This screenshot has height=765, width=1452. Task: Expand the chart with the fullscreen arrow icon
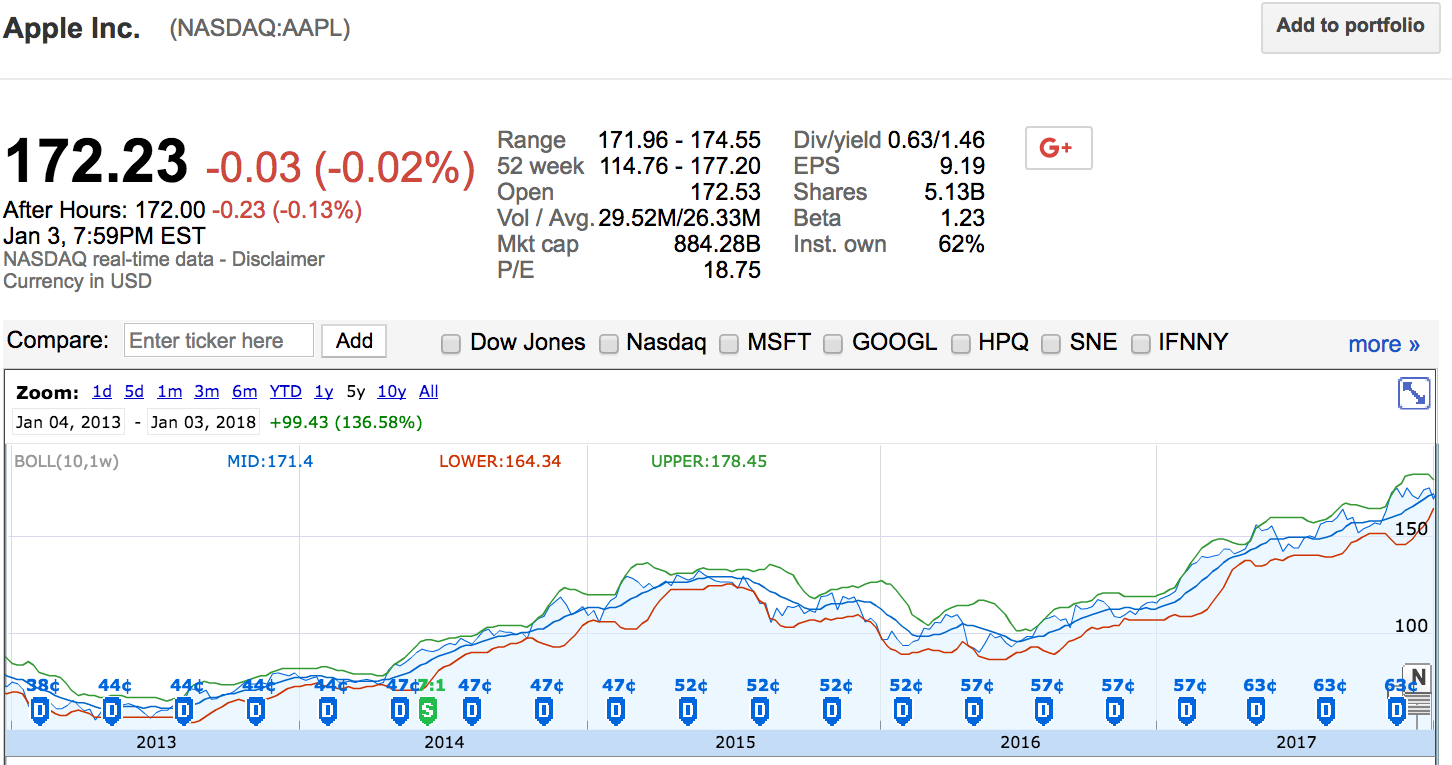pyautogui.click(x=1413, y=393)
